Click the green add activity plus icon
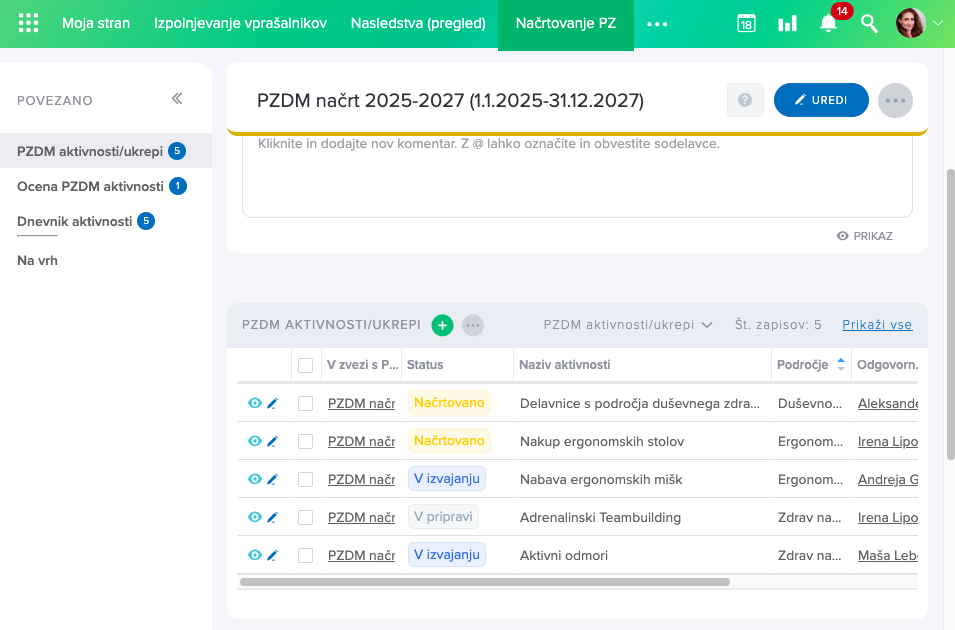955x630 pixels. pos(442,325)
